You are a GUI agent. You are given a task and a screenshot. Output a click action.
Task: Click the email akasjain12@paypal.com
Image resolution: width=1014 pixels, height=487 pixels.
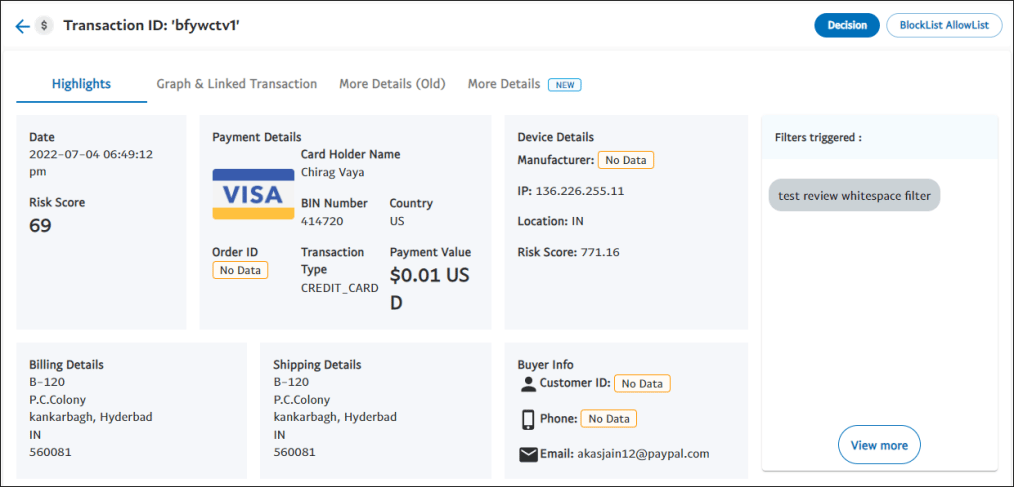click(x=643, y=454)
